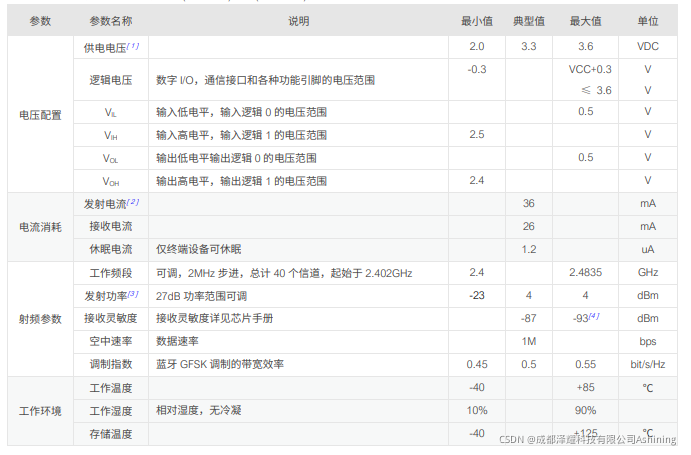Select the 调制指数 row label
Viewport: 691px width, 455px height.
111,364
